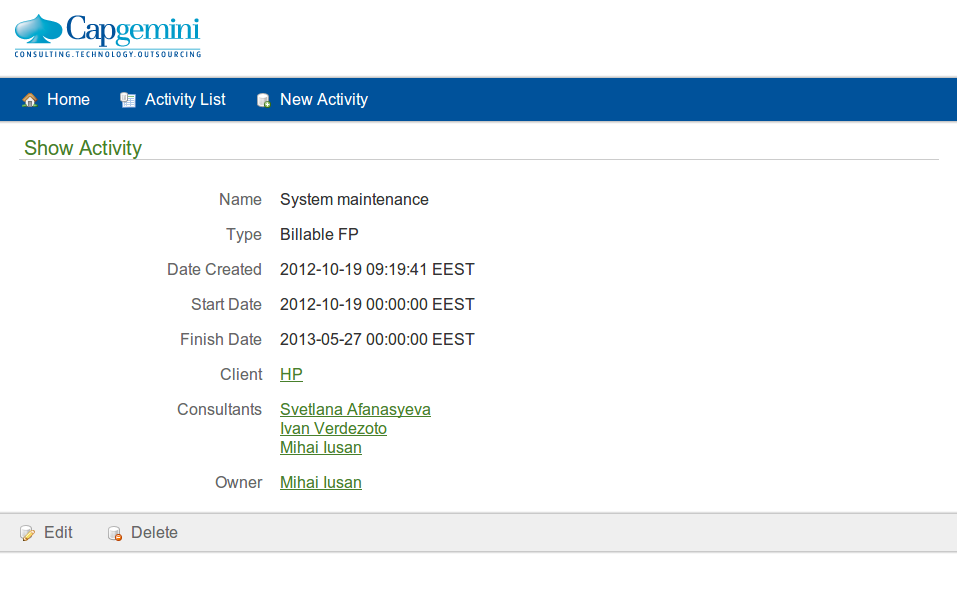Image resolution: width=957 pixels, height=608 pixels.
Task: Click the Owner's Mihai Iusan link
Action: click(320, 483)
